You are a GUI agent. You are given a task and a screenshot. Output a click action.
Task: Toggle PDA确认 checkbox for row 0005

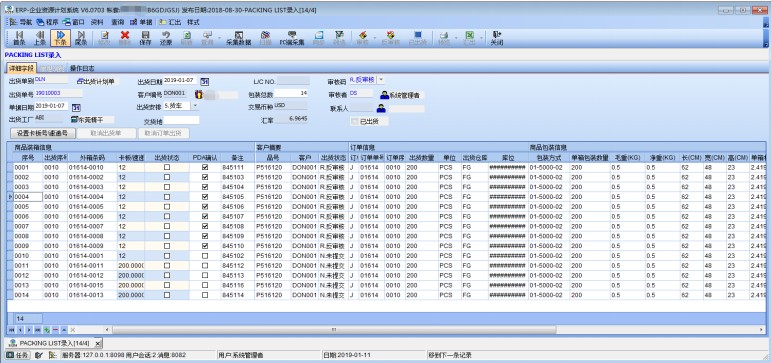(x=205, y=207)
